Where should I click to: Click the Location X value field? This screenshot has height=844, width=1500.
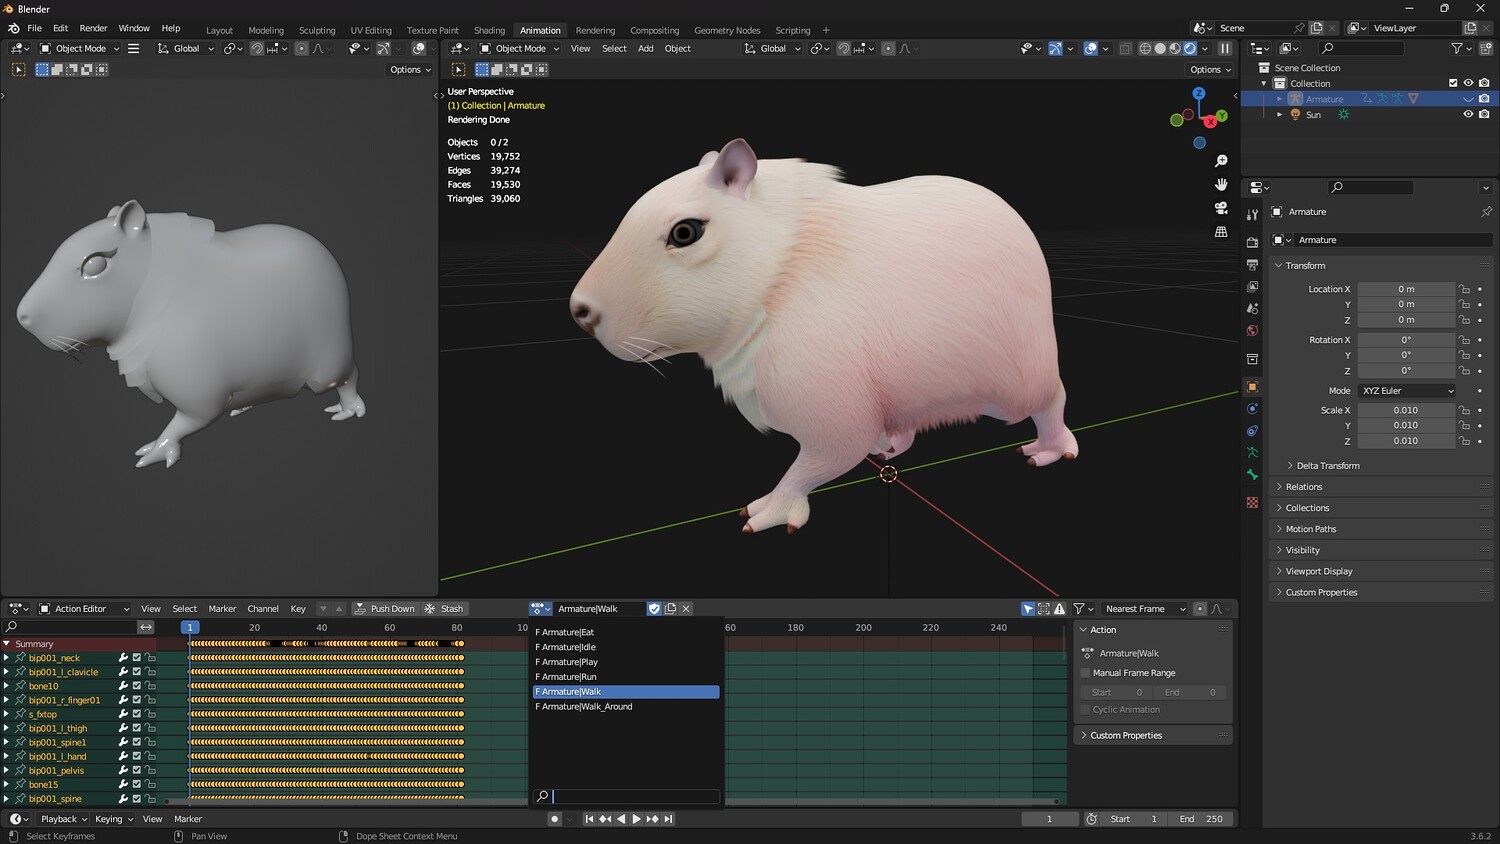tap(1406, 289)
